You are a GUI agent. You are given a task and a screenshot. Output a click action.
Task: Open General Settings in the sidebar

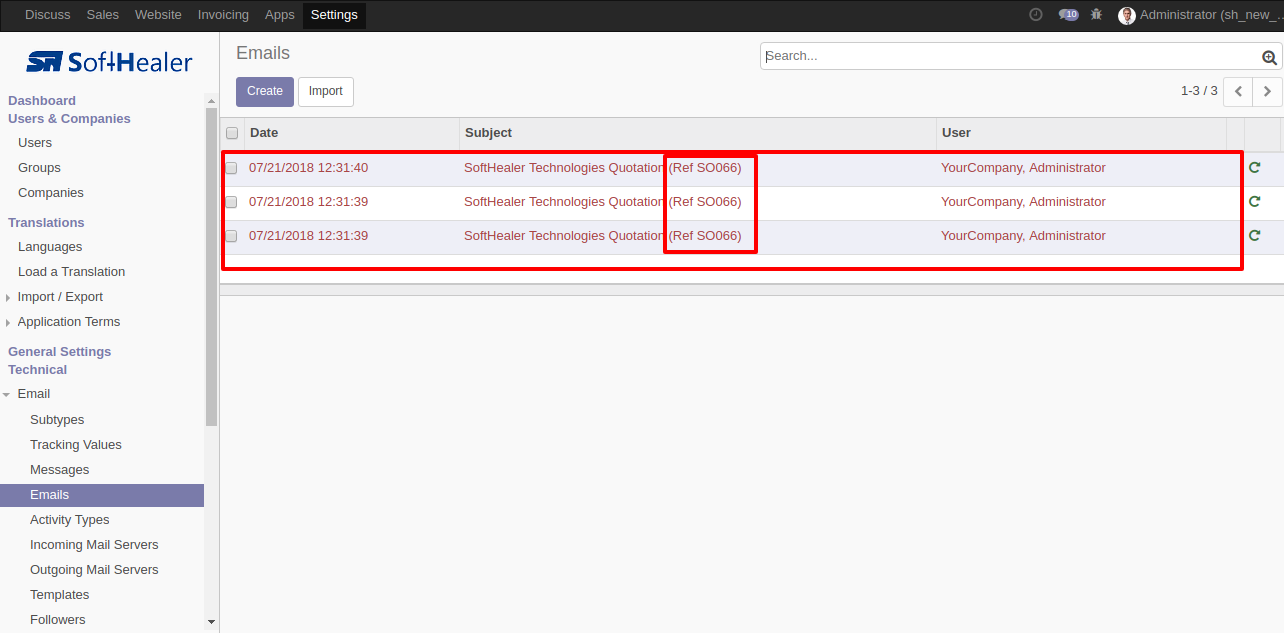pyautogui.click(x=60, y=352)
